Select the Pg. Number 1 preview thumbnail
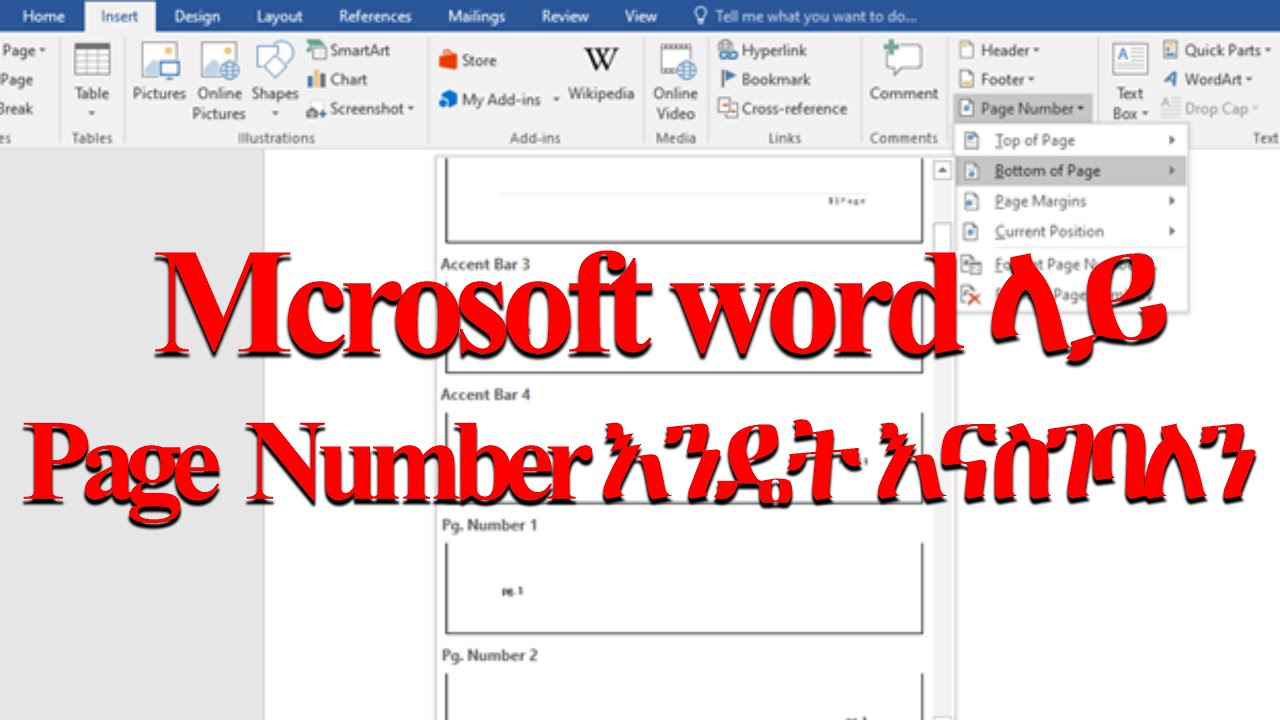The width and height of the screenshot is (1280, 720). [684, 588]
